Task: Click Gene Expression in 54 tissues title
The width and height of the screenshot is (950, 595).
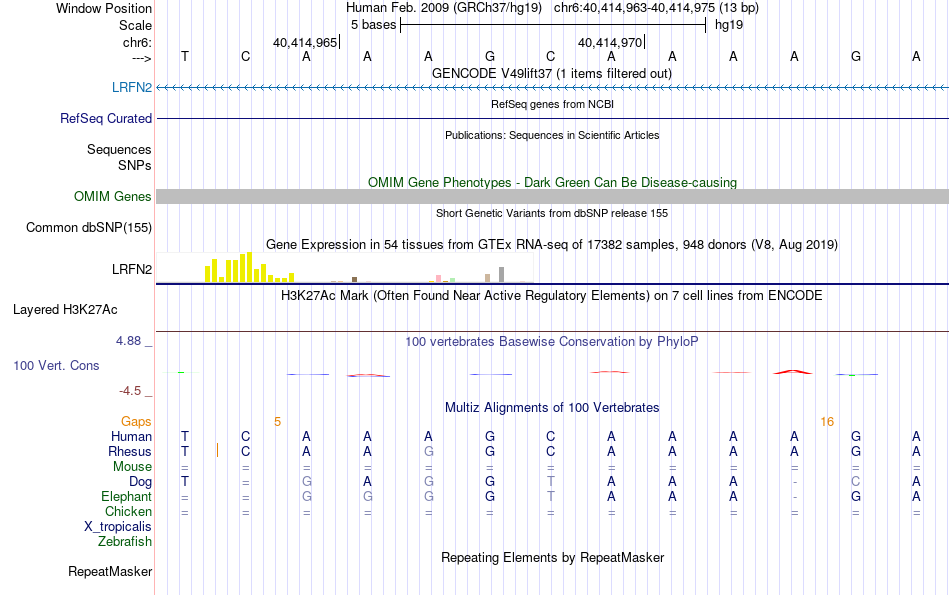Action: (x=552, y=245)
